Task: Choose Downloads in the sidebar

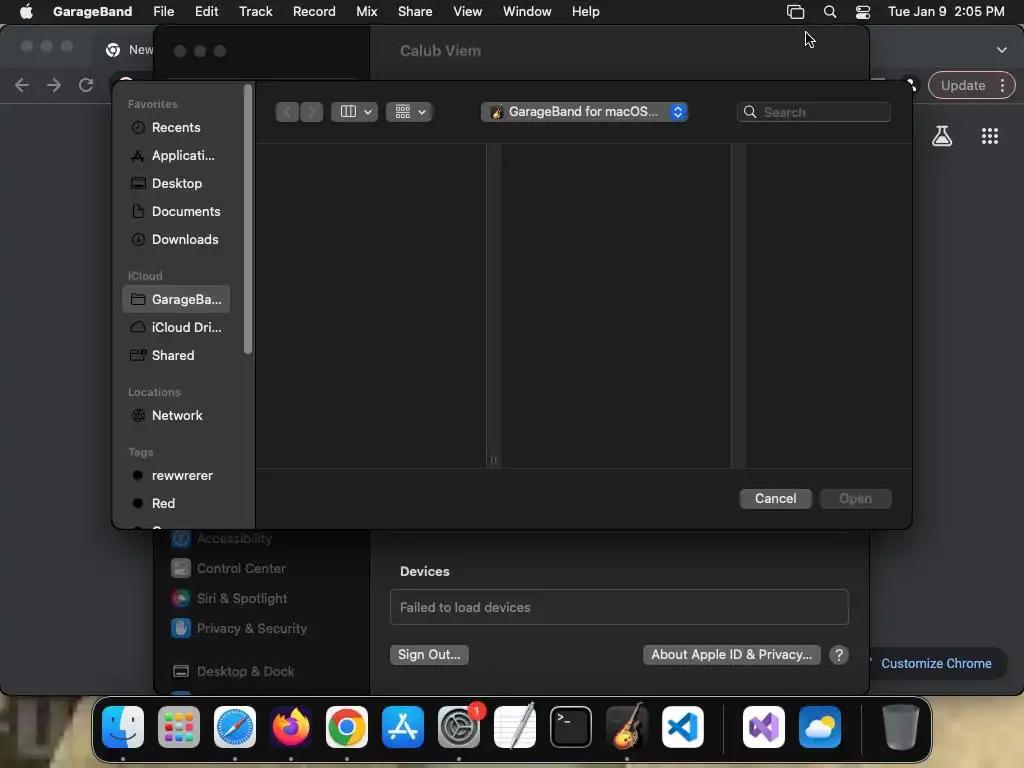Action: (175, 240)
